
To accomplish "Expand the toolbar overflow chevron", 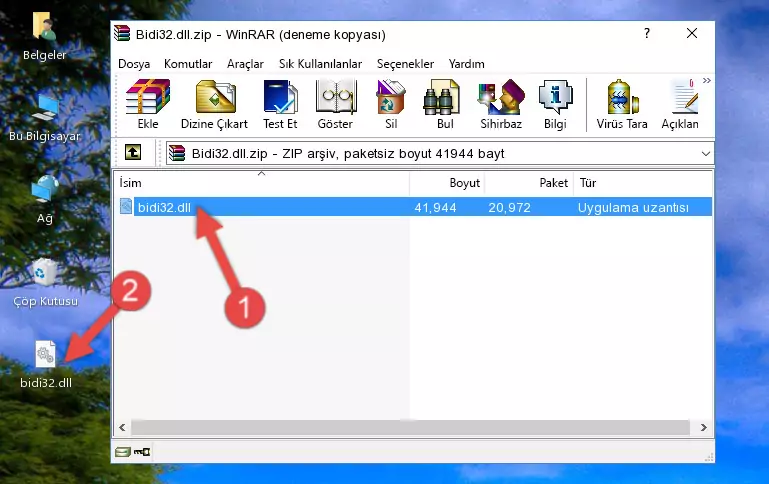I will (707, 80).
